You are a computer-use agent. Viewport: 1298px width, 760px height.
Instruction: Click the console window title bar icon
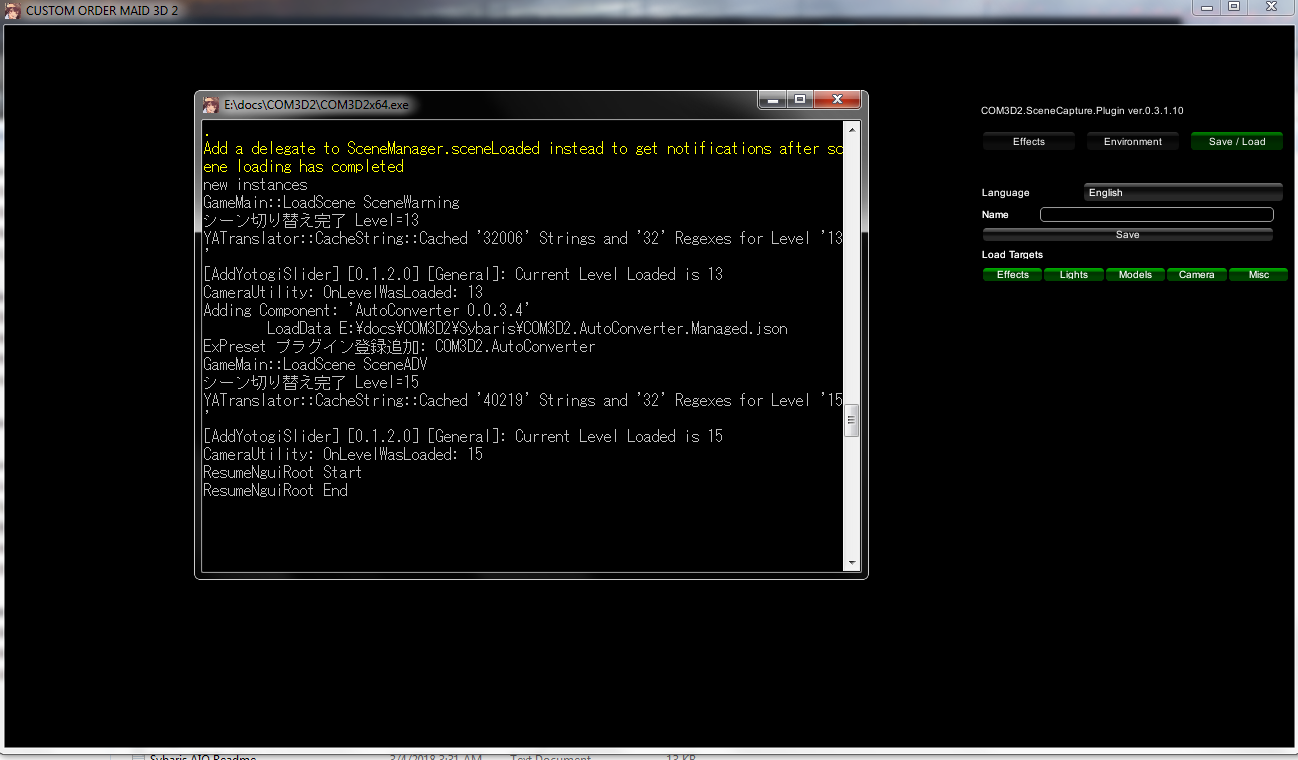pyautogui.click(x=210, y=104)
